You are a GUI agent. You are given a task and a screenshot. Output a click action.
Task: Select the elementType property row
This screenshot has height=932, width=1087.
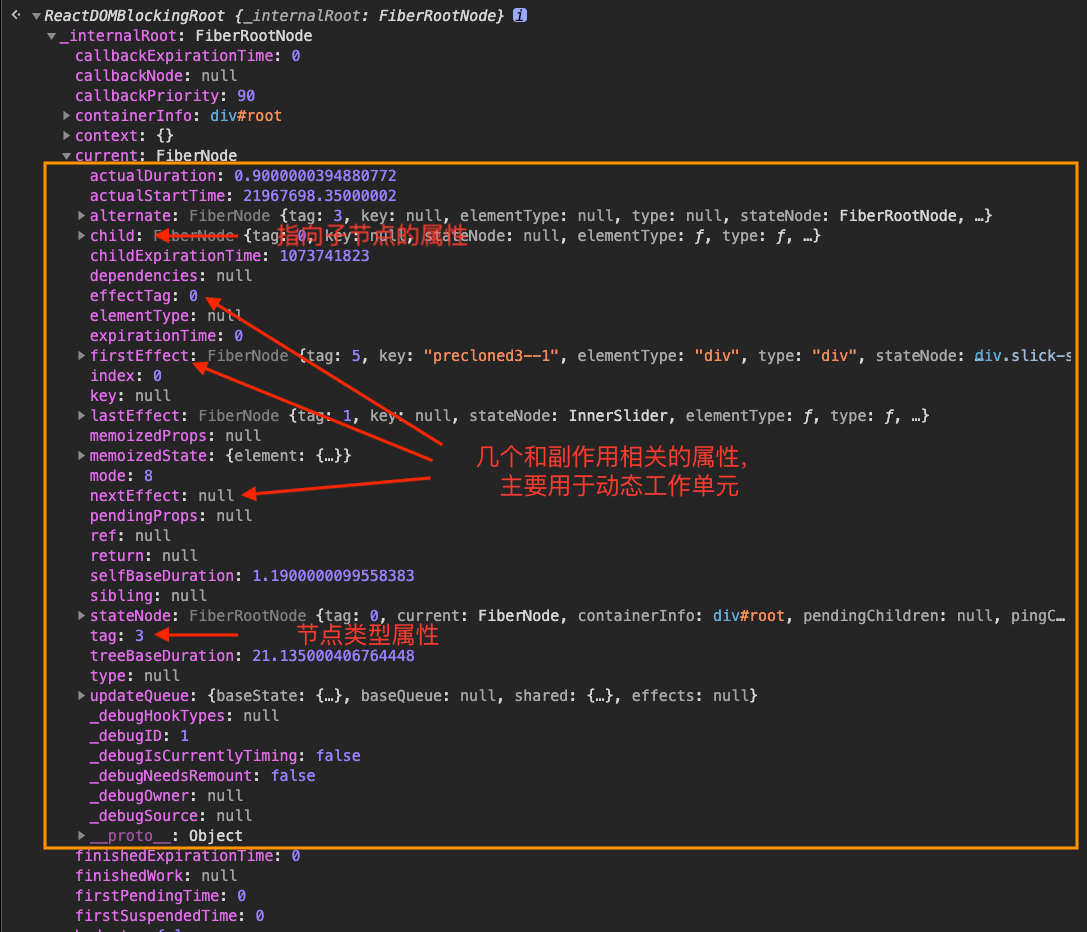coord(166,316)
